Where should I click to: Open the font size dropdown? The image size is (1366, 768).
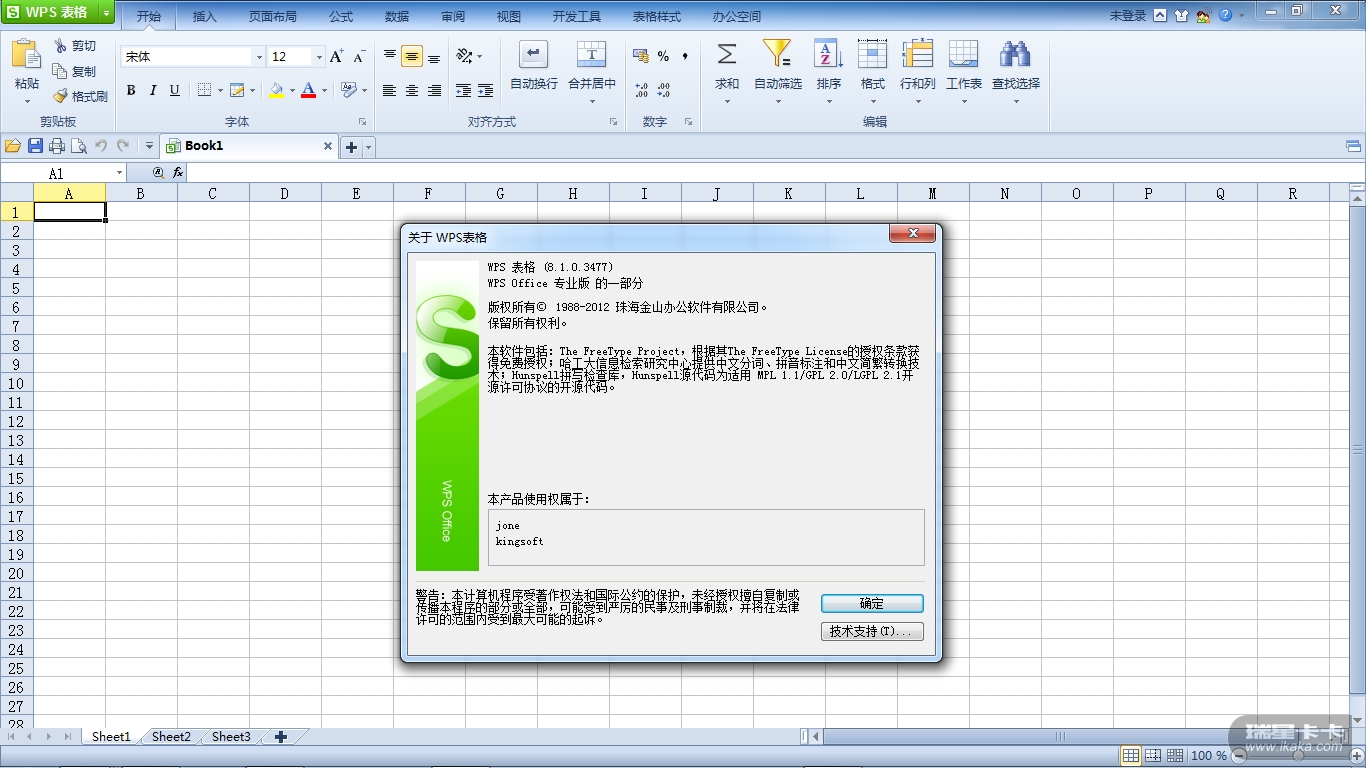(x=319, y=57)
